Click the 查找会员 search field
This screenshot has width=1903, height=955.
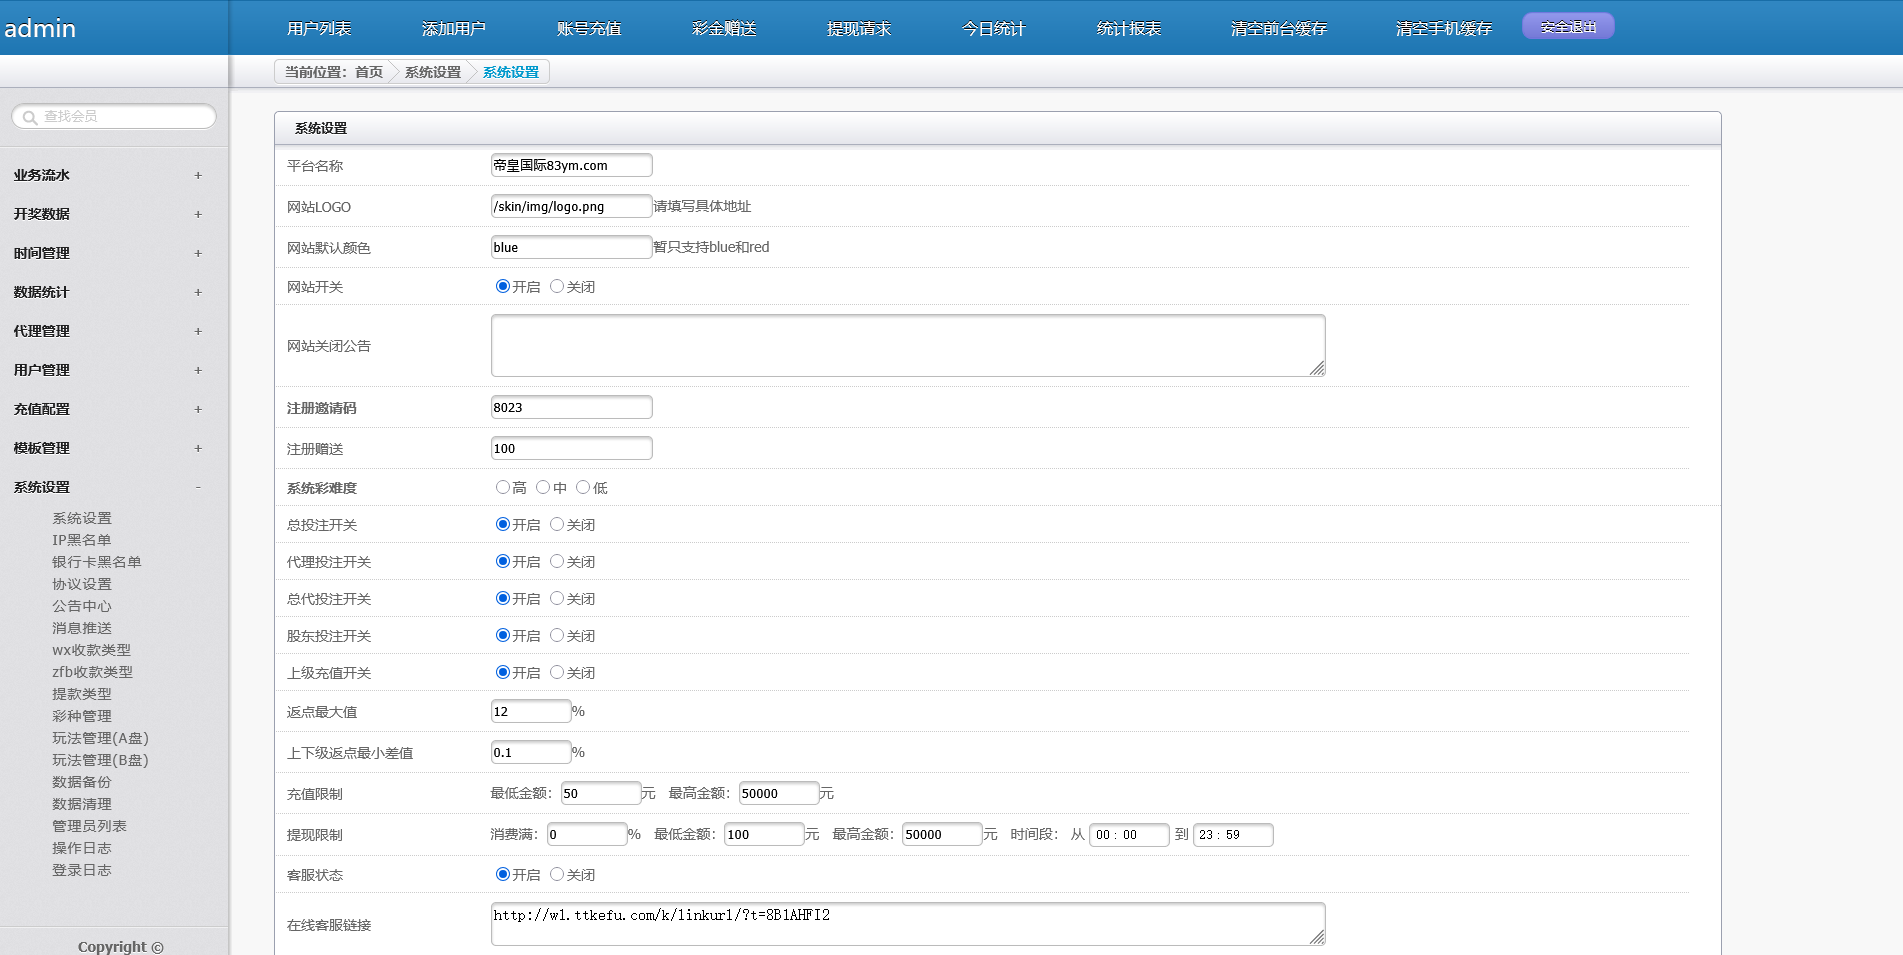(114, 117)
